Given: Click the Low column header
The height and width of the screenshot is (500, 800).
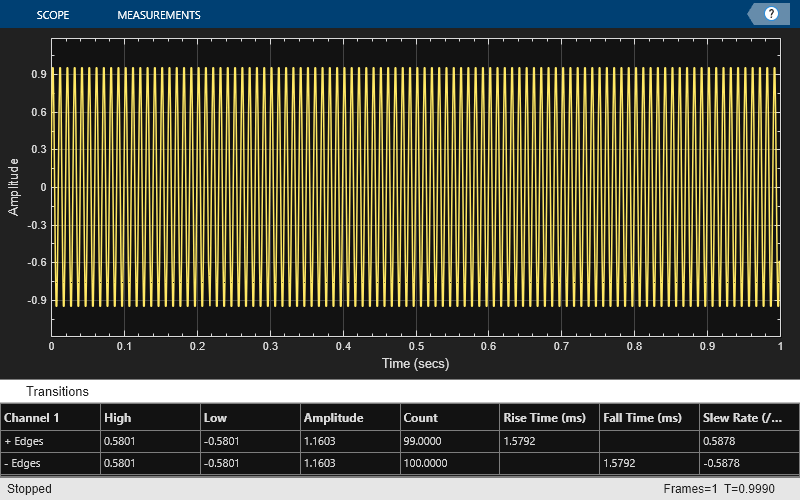Looking at the screenshot, I should click(251, 418).
